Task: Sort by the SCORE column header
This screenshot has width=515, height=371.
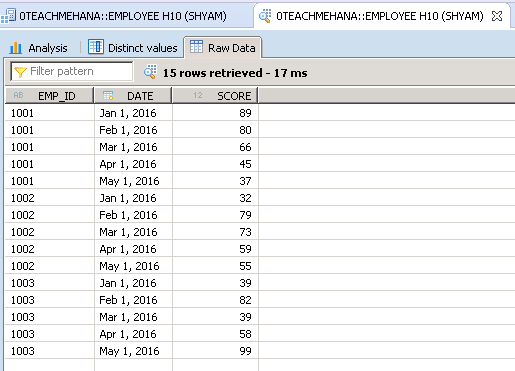Action: point(215,96)
